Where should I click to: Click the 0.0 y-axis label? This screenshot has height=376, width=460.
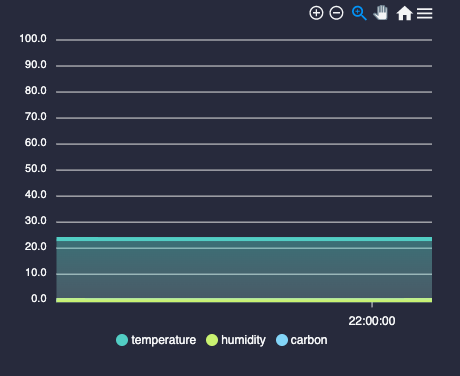39,299
